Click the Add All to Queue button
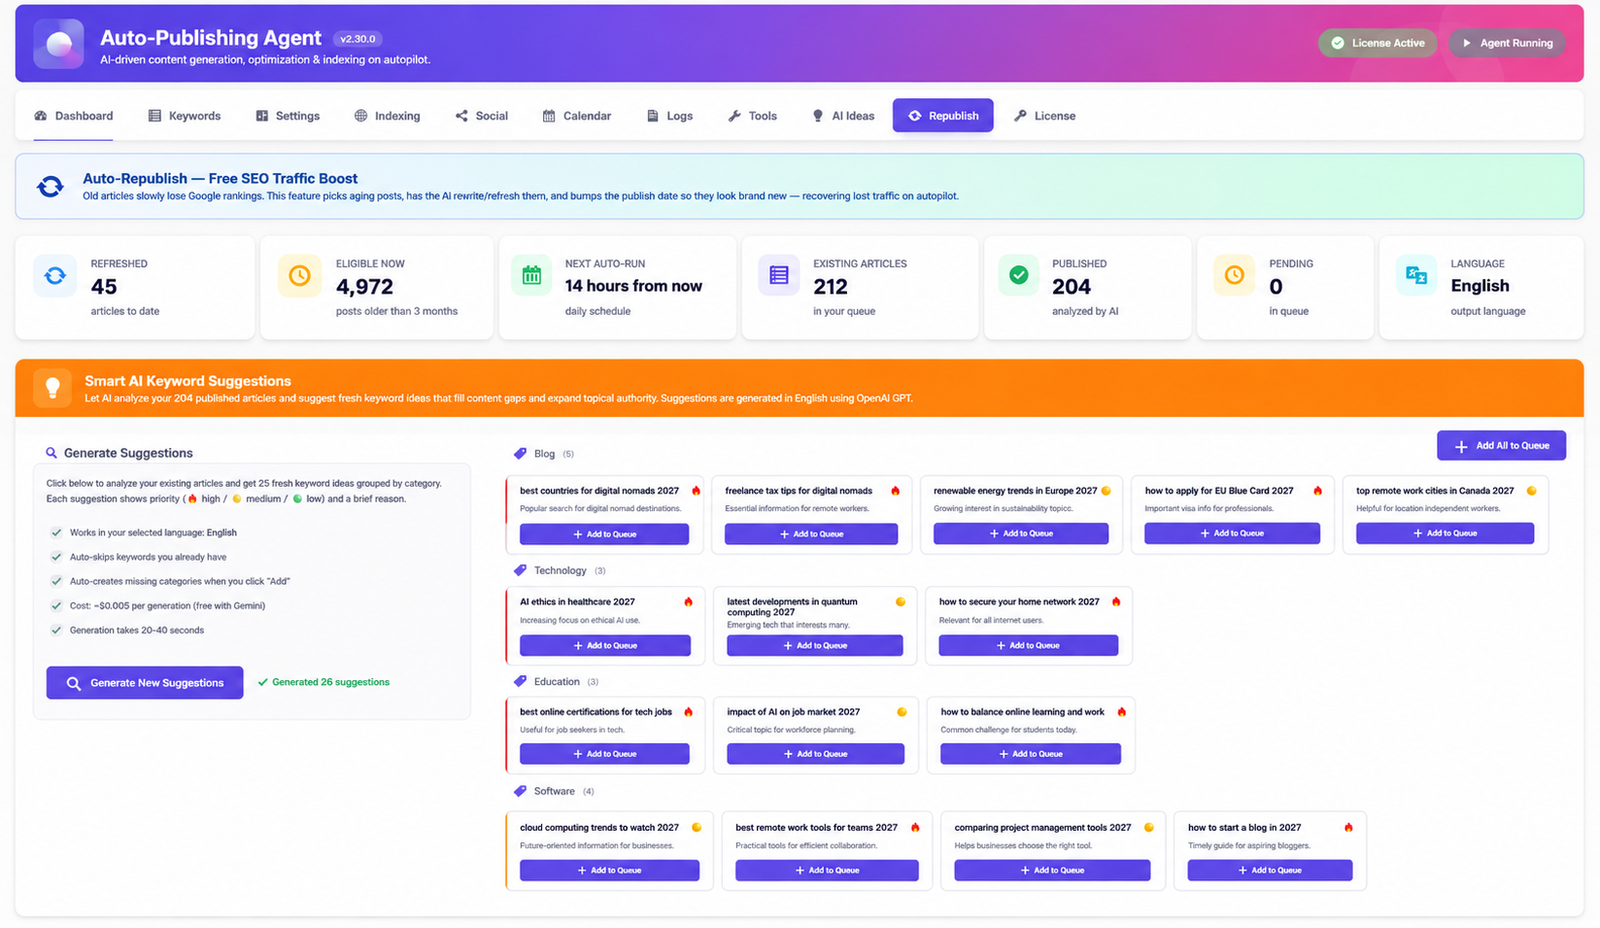The width and height of the screenshot is (1600, 928). point(1502,446)
